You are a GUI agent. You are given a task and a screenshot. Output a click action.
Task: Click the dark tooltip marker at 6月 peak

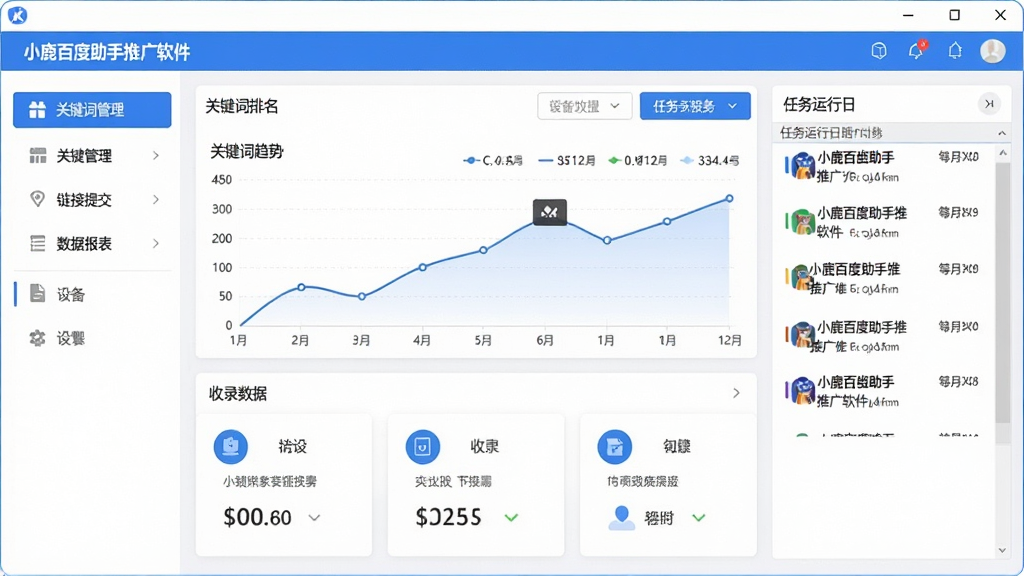[549, 212]
